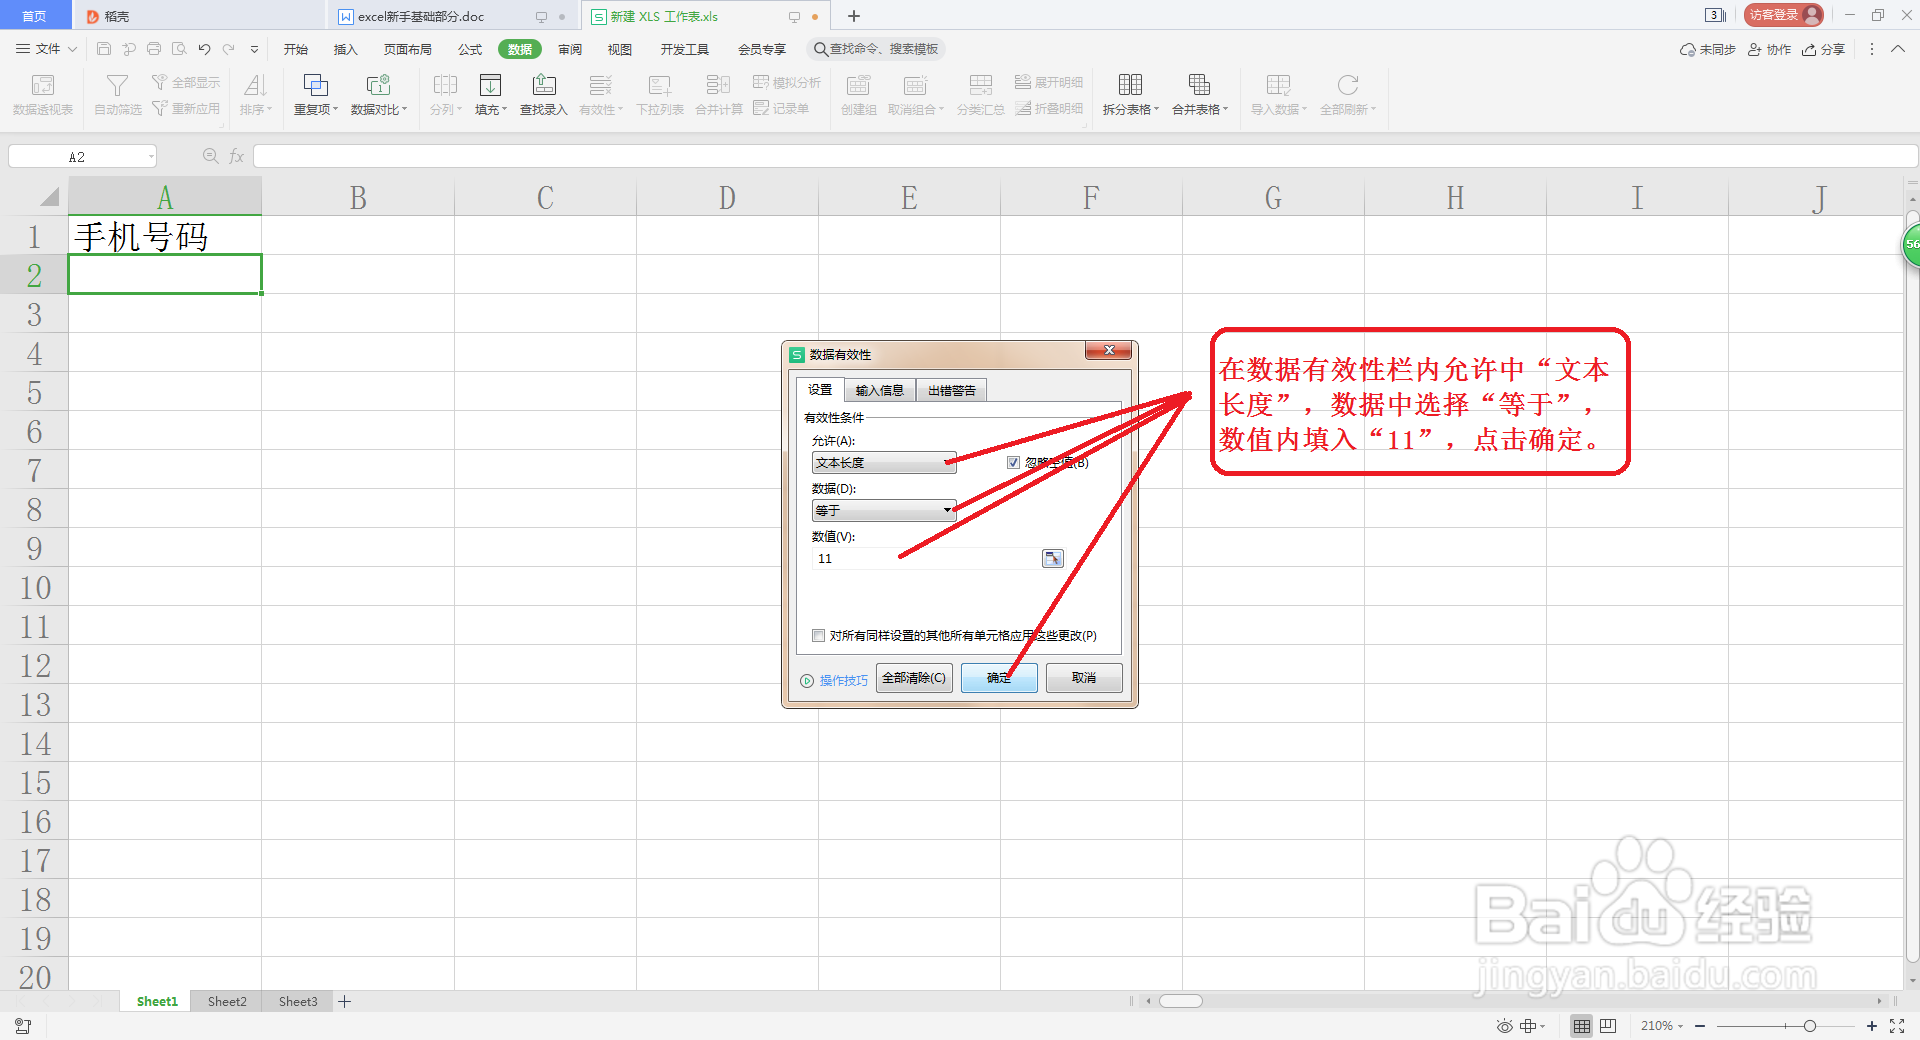Click the 确定 button in the dialog

998,677
